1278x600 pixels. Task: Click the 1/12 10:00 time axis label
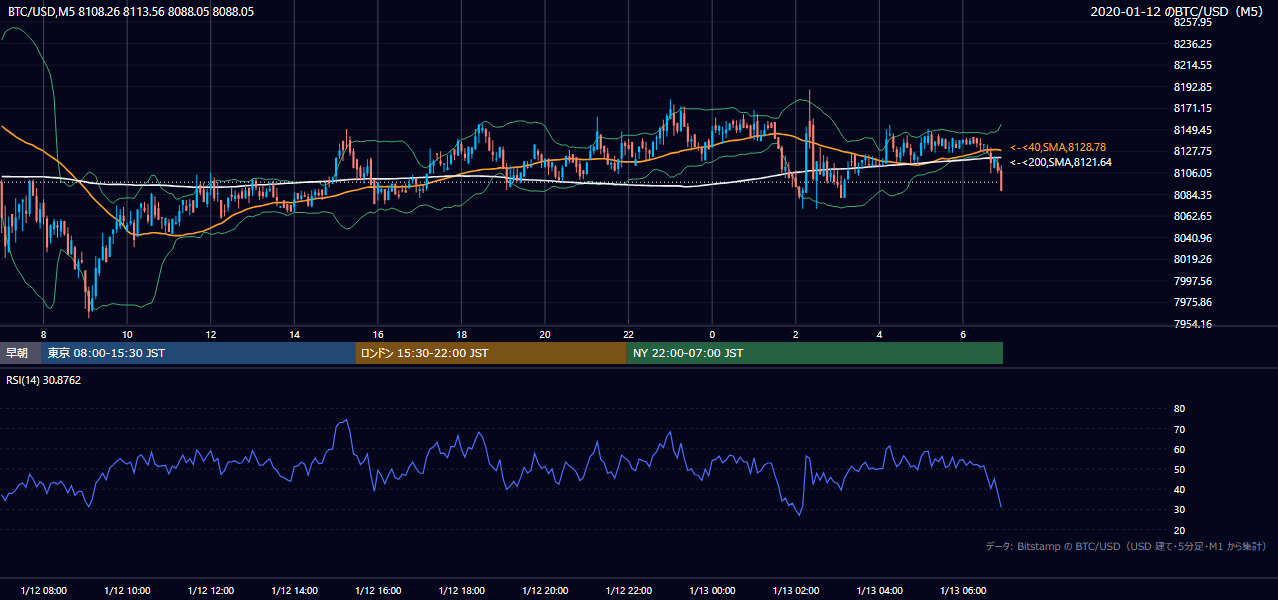(127, 591)
